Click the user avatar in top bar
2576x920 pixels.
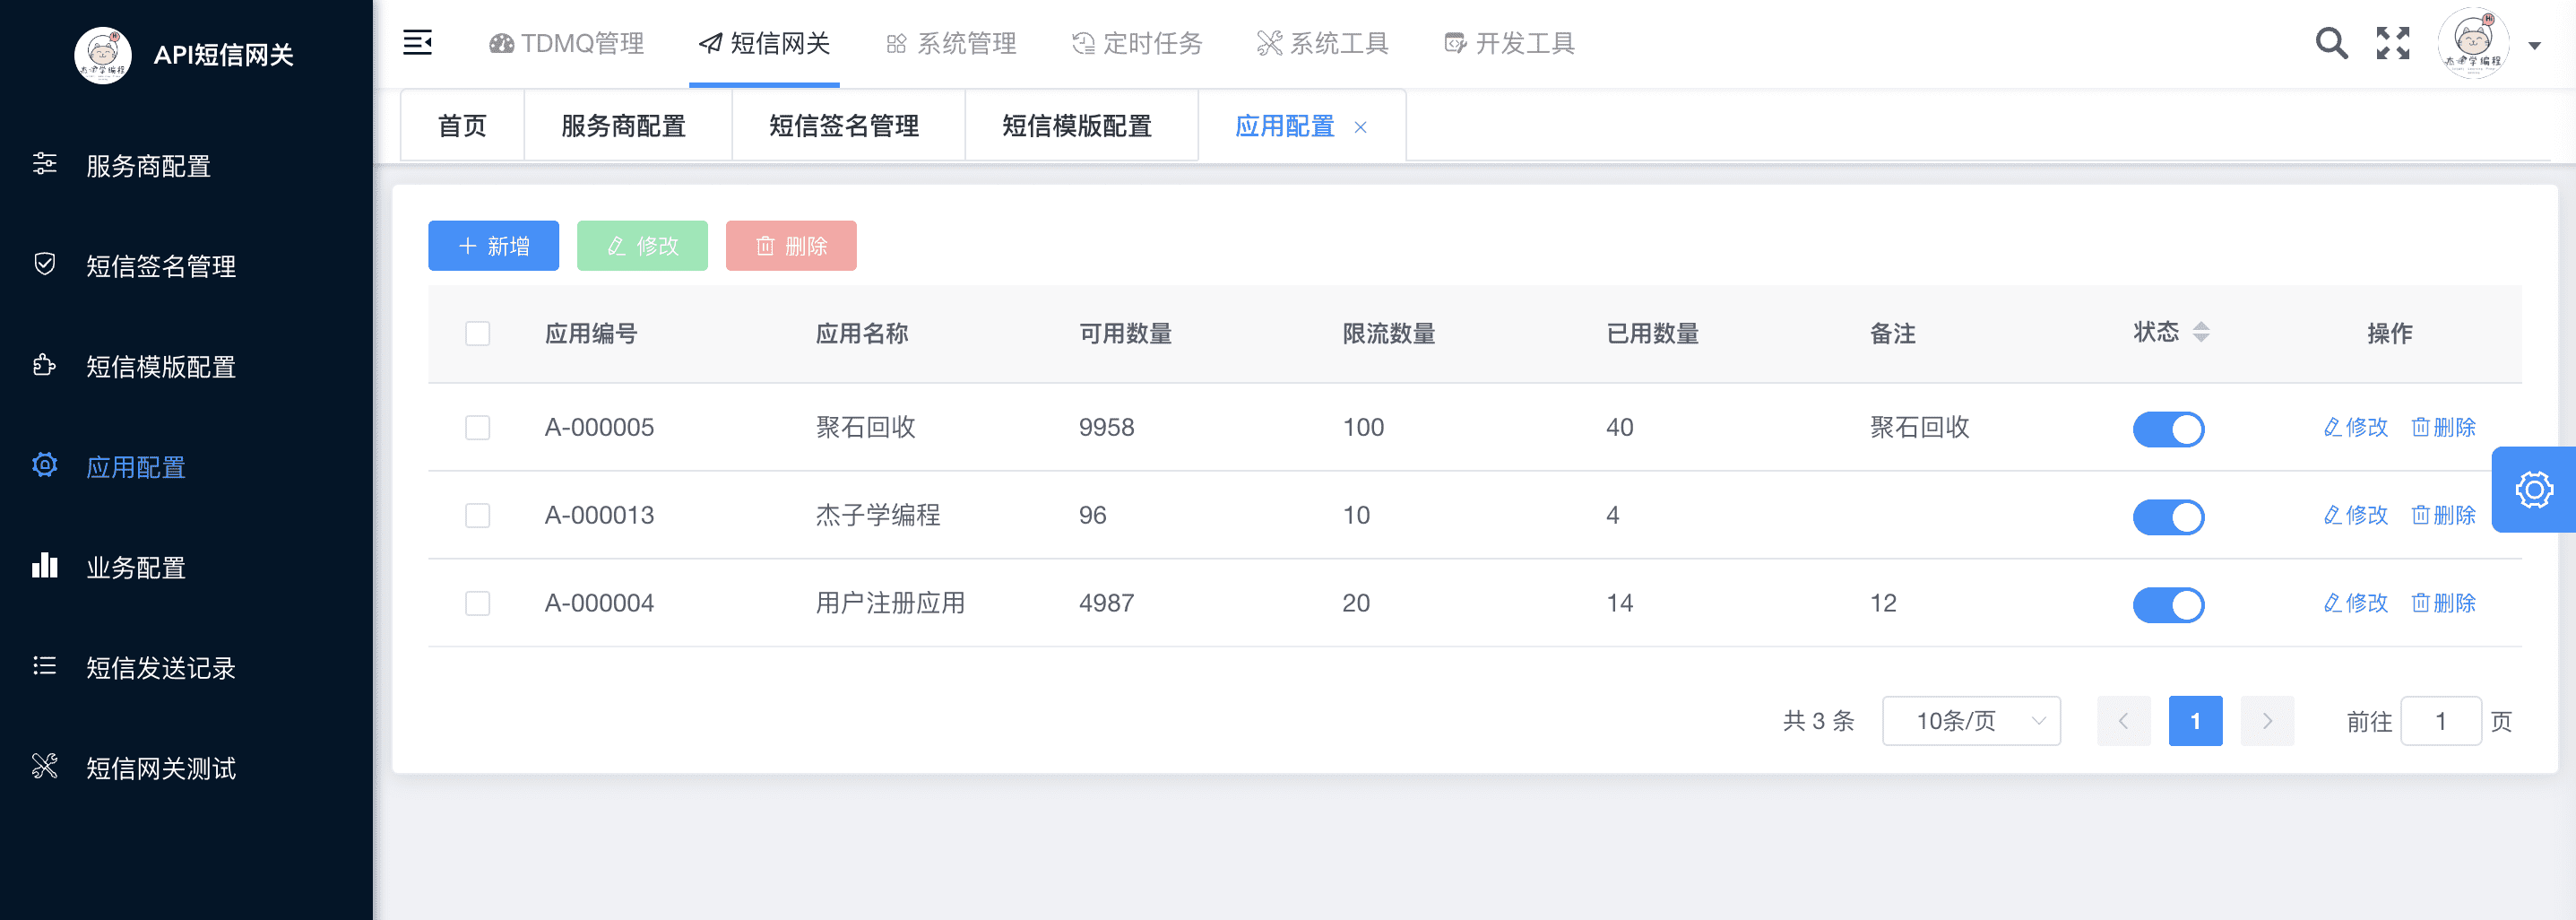2473,43
